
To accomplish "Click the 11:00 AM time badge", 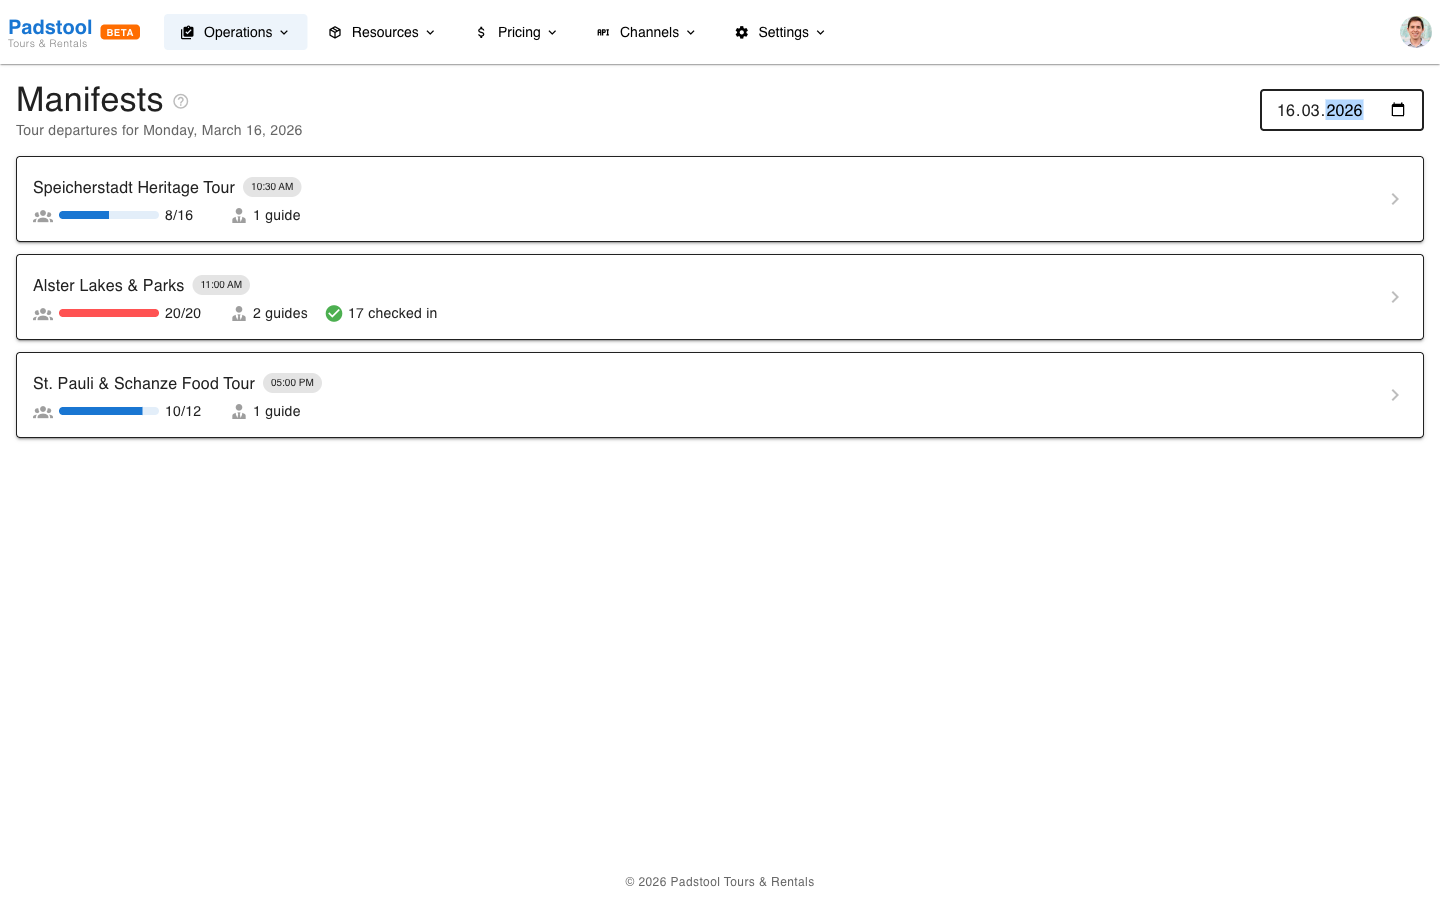I will tap(221, 285).
